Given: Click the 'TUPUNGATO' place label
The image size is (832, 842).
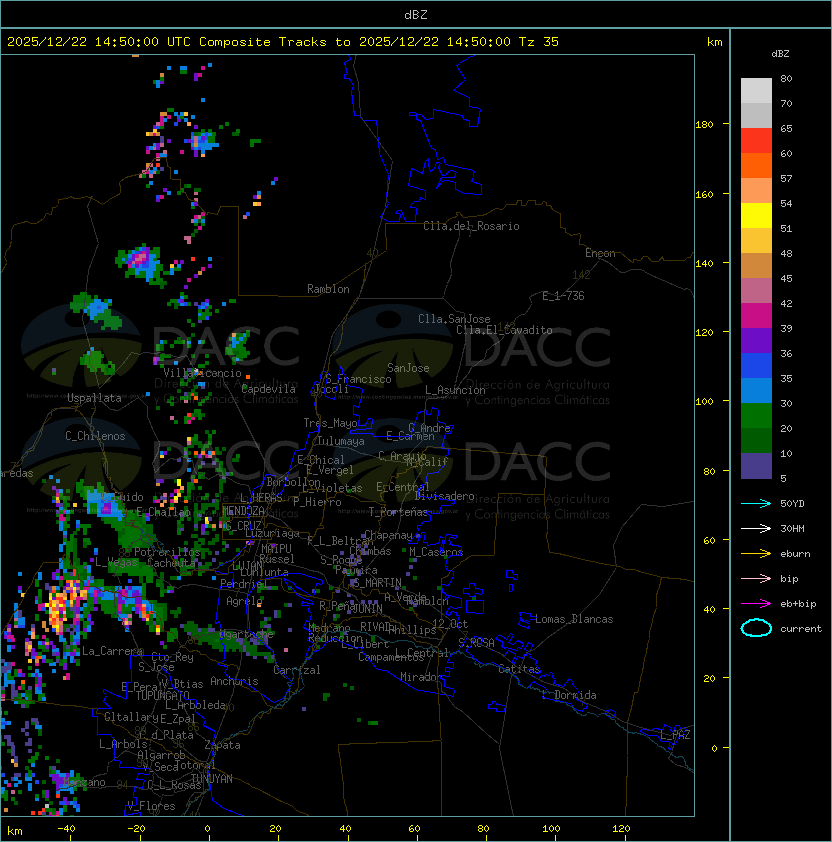Looking at the screenshot, I should pos(162,696).
